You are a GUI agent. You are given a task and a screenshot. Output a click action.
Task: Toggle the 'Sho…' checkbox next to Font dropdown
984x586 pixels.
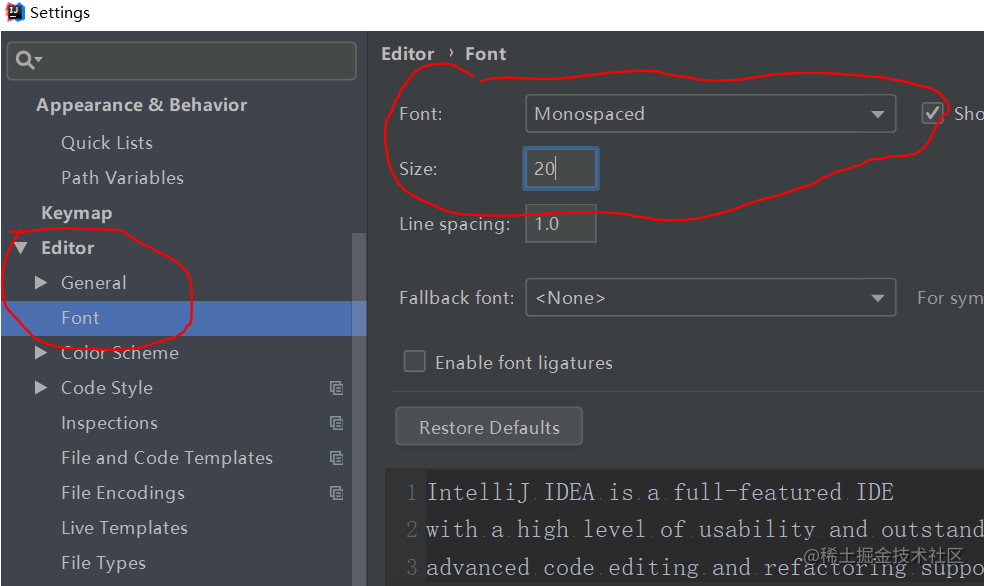[932, 114]
